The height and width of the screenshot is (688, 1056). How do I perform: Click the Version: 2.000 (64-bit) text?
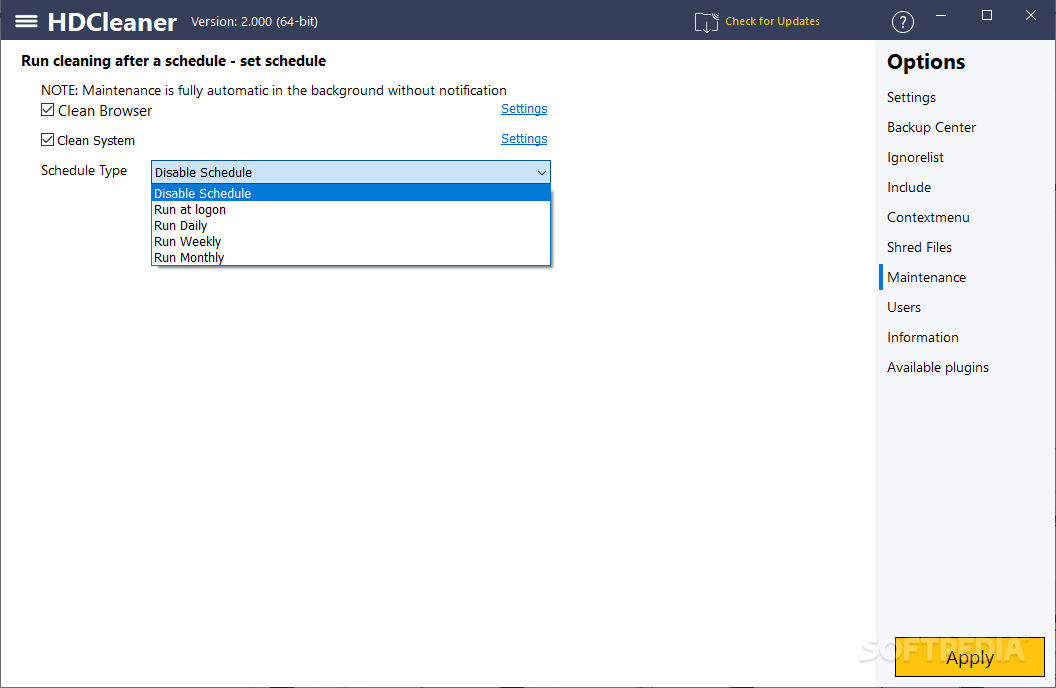(x=254, y=22)
